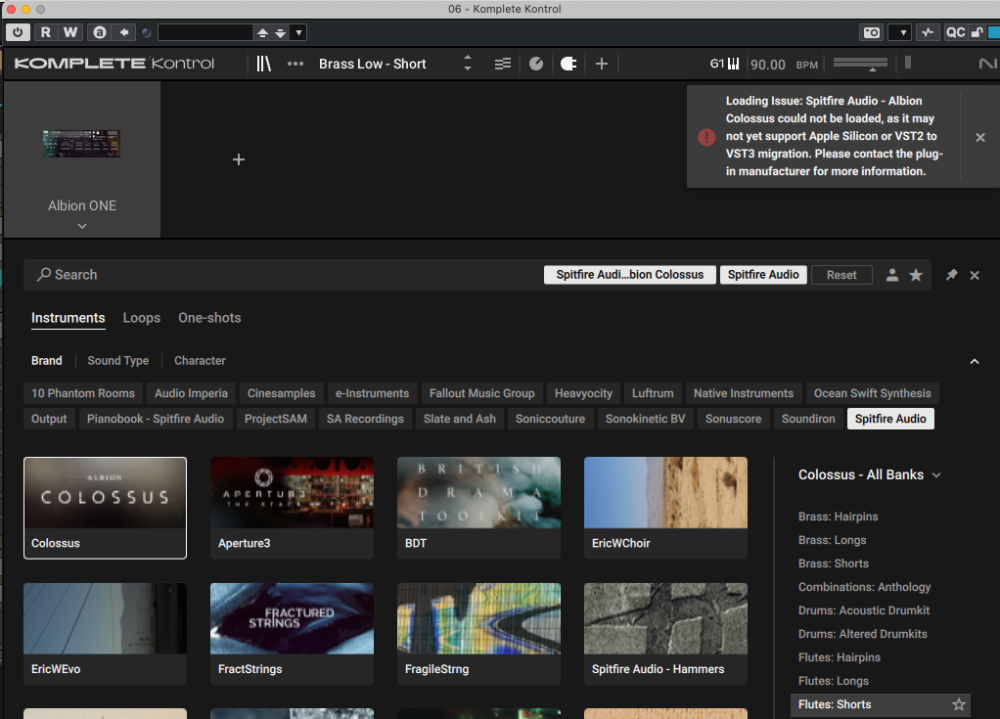The width and height of the screenshot is (1000, 719).
Task: Select the Colossus product tile
Action: click(105, 508)
